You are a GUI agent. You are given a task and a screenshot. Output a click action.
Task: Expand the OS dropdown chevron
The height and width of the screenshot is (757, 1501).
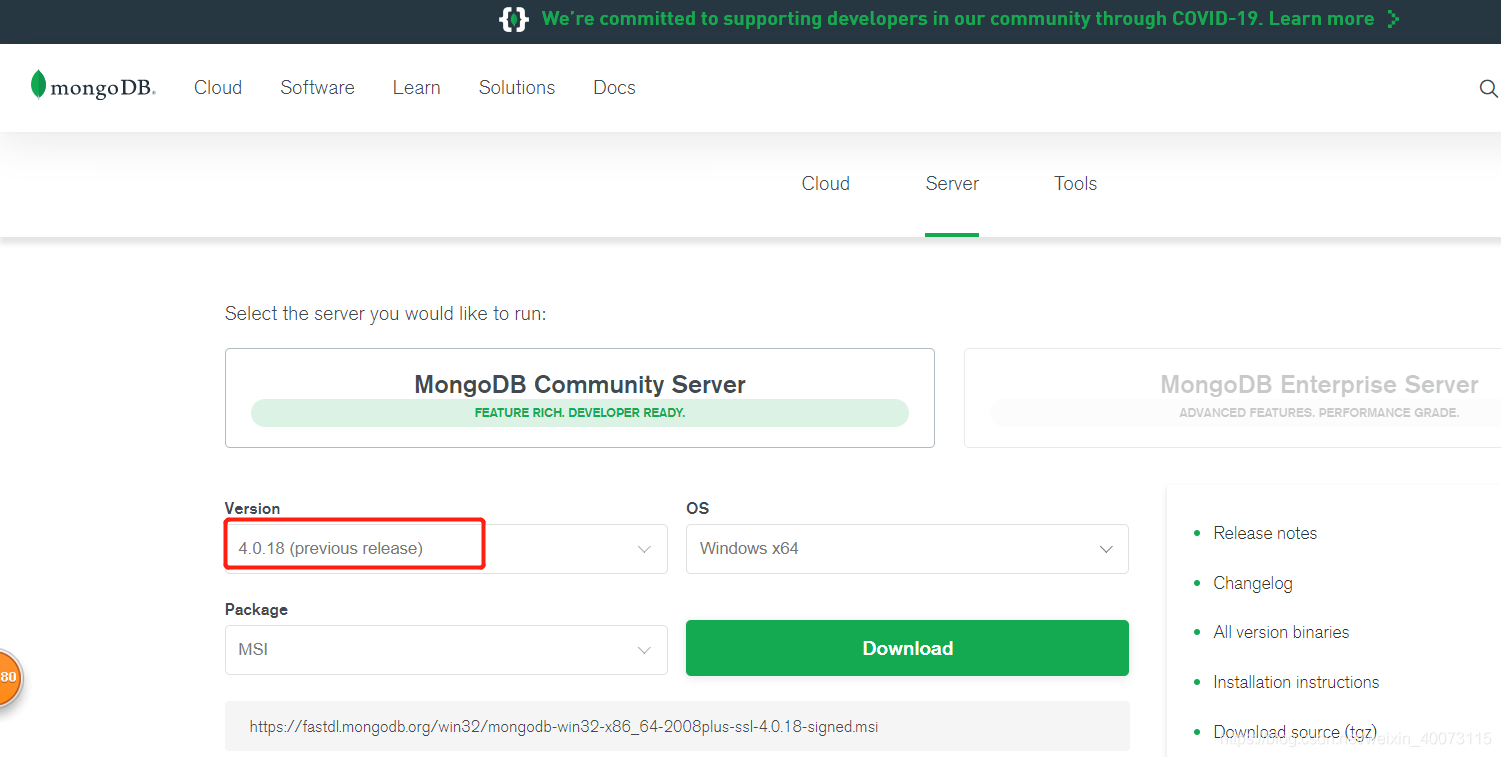click(x=1106, y=550)
